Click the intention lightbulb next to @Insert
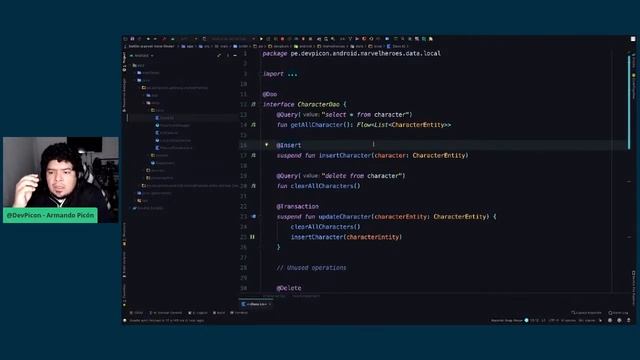The height and width of the screenshot is (360, 640). (x=267, y=145)
